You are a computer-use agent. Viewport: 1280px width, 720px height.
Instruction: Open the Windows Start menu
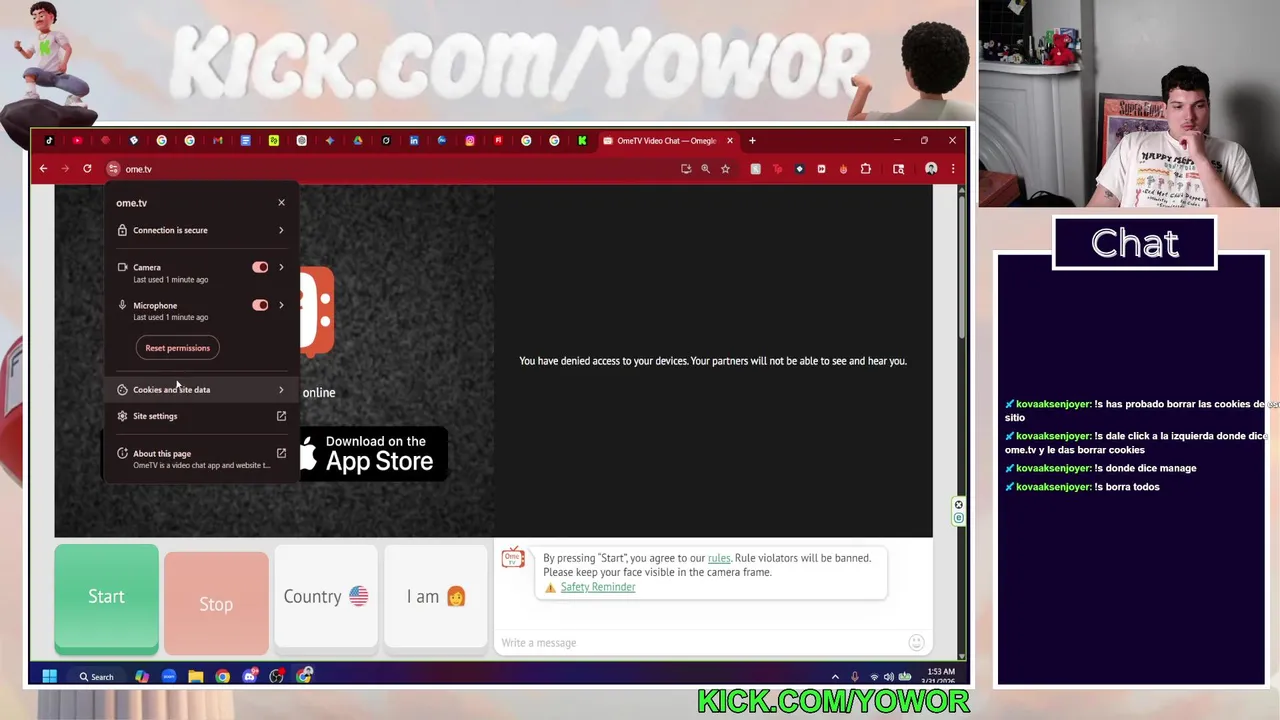49,677
